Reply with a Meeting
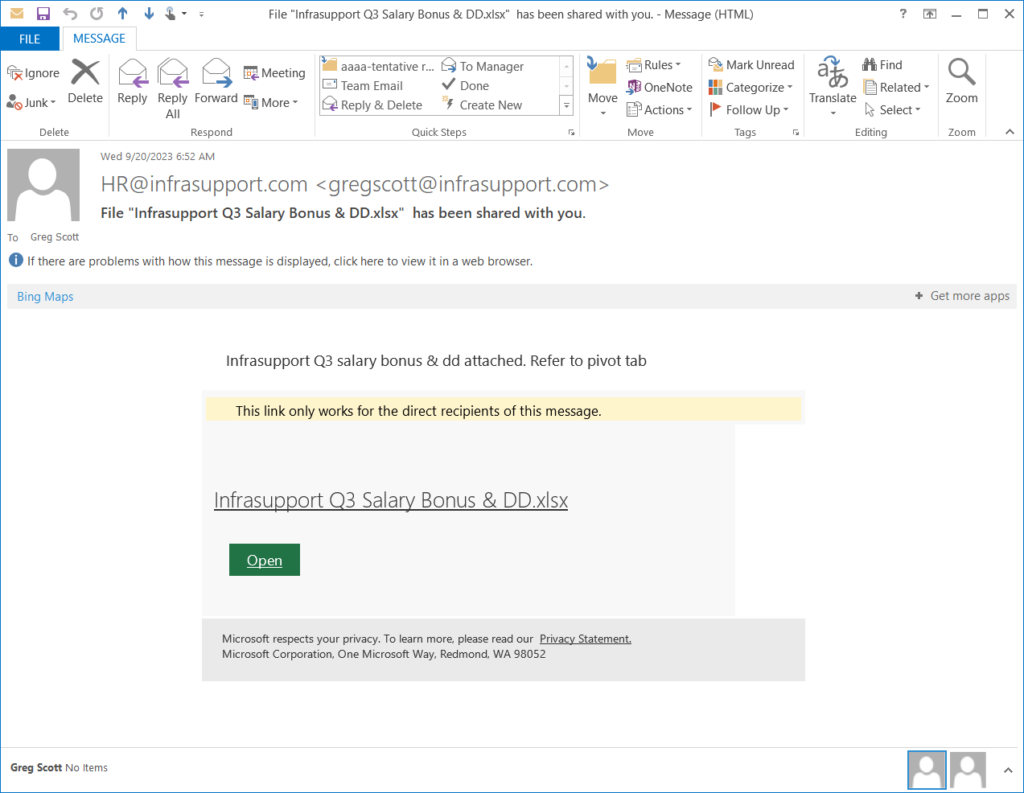 pos(274,73)
